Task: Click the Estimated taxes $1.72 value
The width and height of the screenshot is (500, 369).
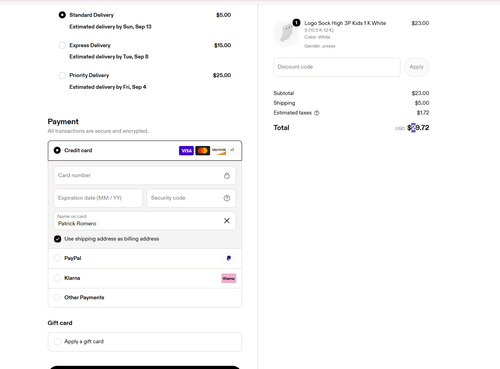Action: pyautogui.click(x=423, y=113)
